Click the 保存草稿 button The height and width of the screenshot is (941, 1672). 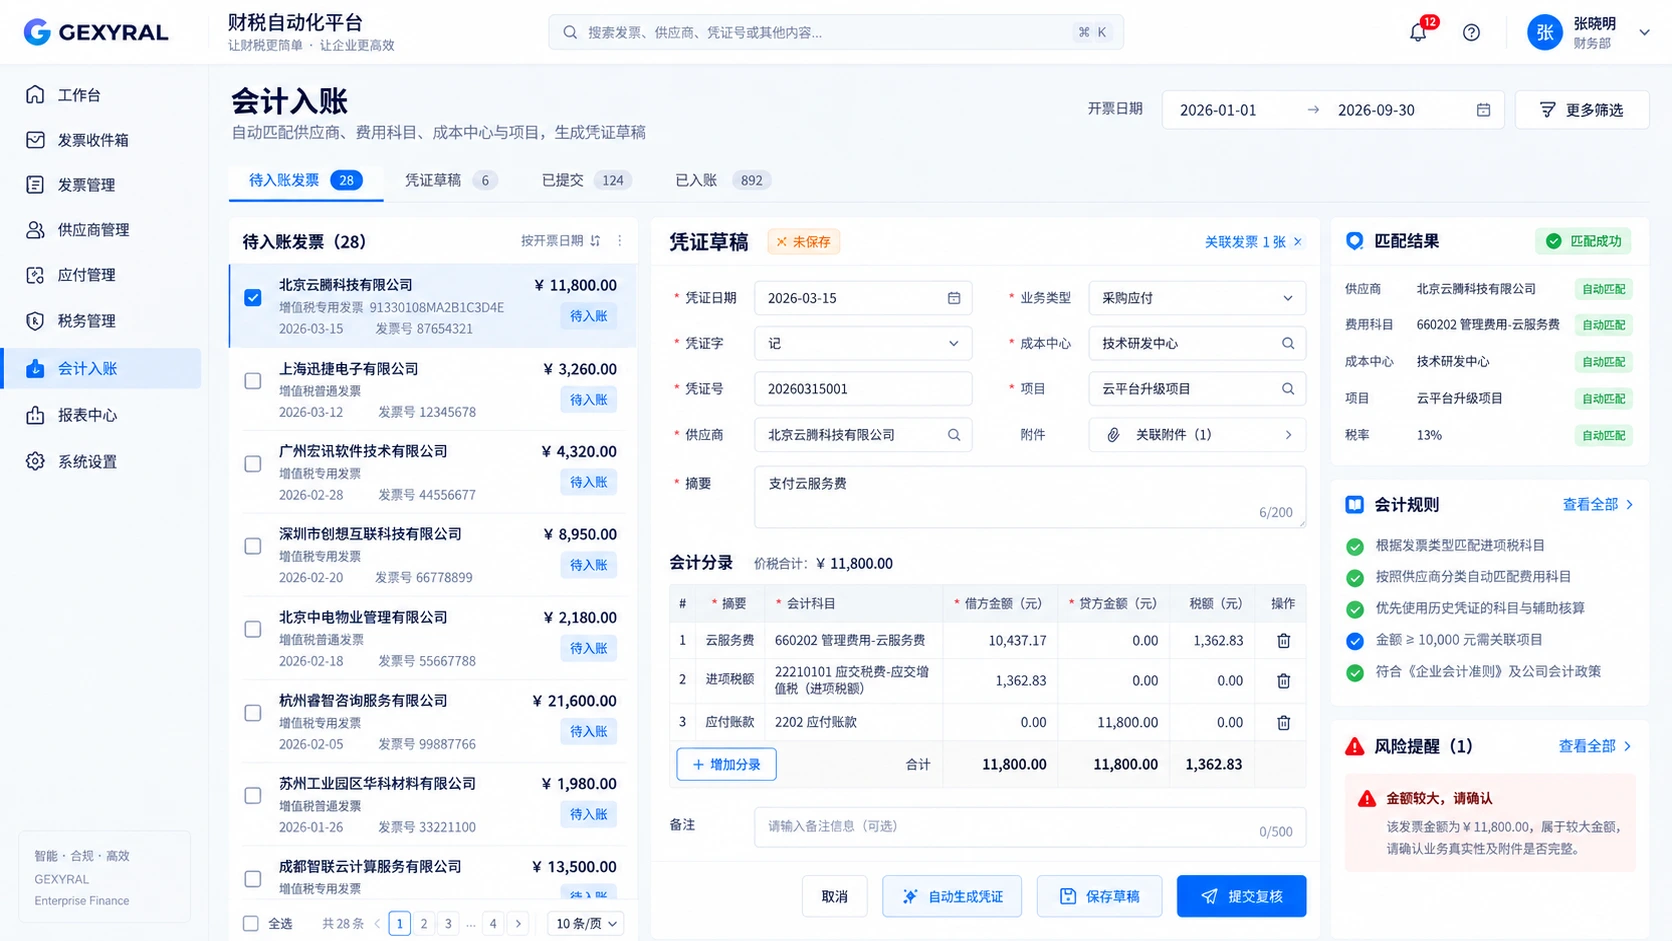[1099, 896]
